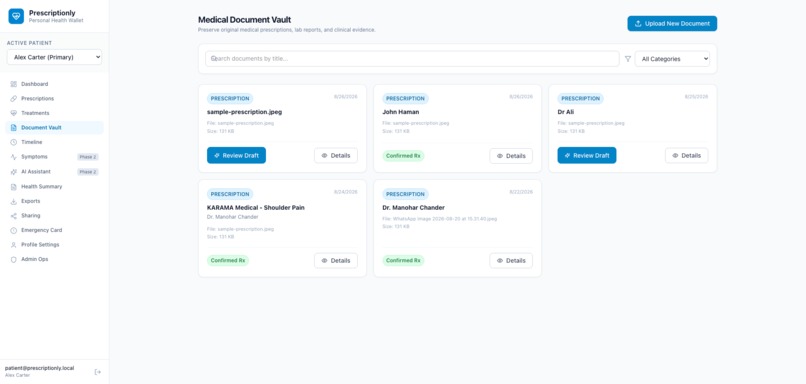Open AI Assistant Phase 2 item
This screenshot has height=384, width=806.
(54, 172)
